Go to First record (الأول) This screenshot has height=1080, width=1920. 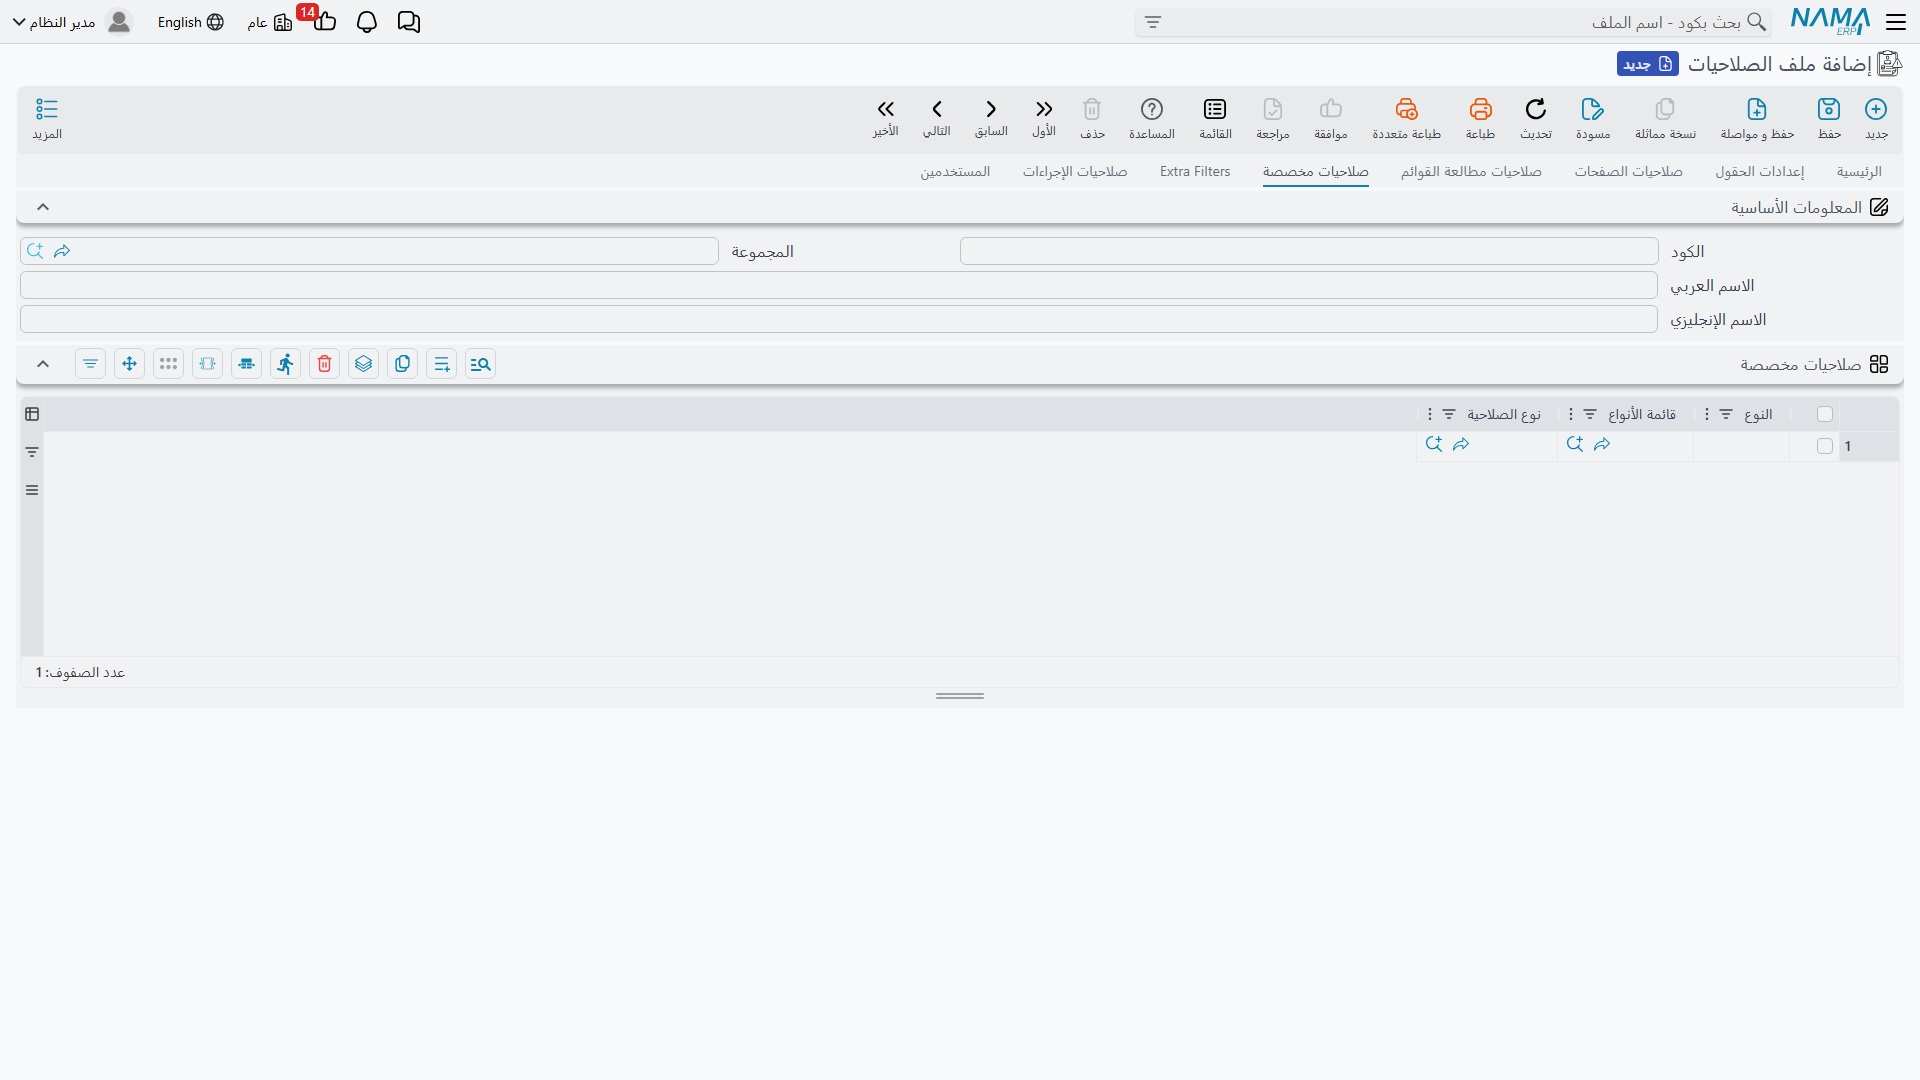(1044, 118)
